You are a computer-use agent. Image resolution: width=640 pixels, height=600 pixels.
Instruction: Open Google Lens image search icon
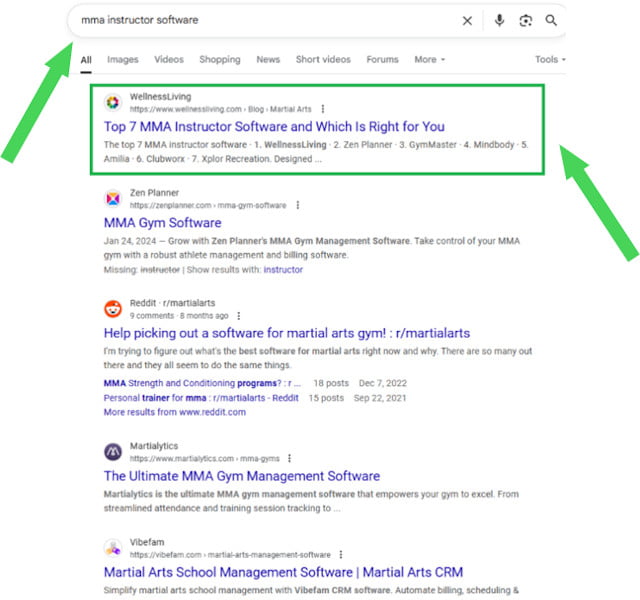[x=525, y=20]
